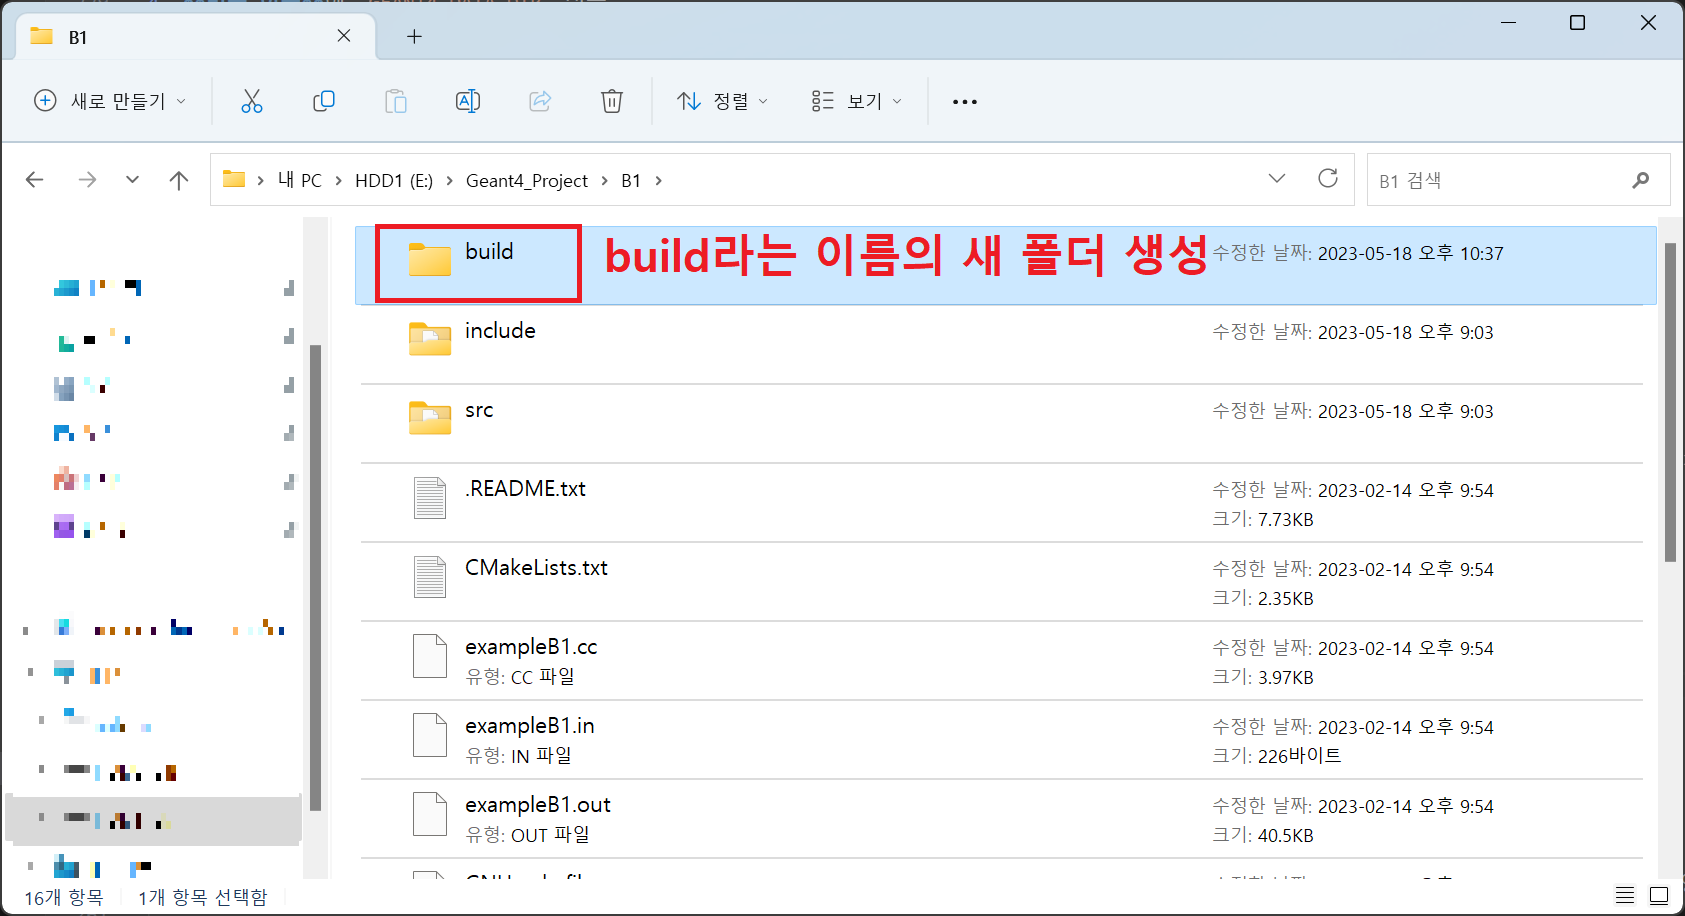Click the file list vertical scrollbar

point(1669,400)
